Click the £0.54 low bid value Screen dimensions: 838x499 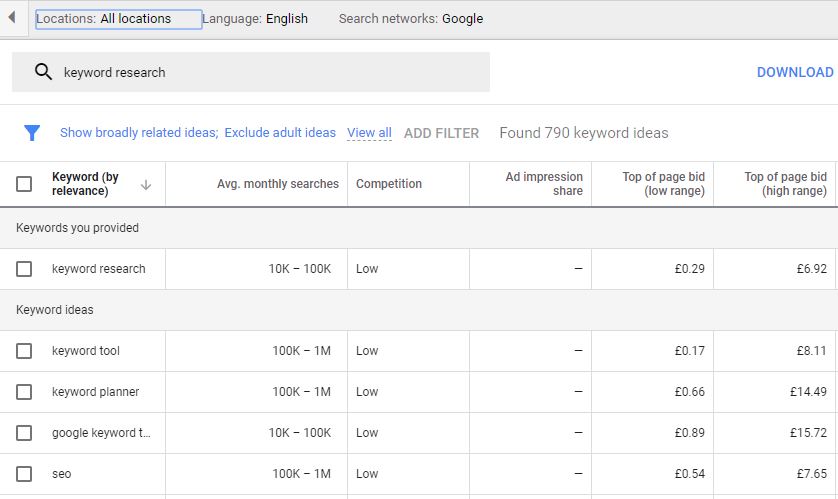pos(689,474)
